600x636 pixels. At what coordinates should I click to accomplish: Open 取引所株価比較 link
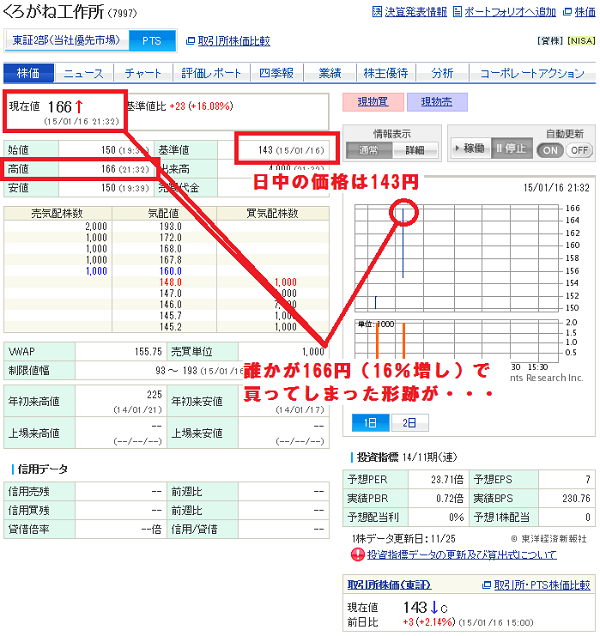point(234,41)
